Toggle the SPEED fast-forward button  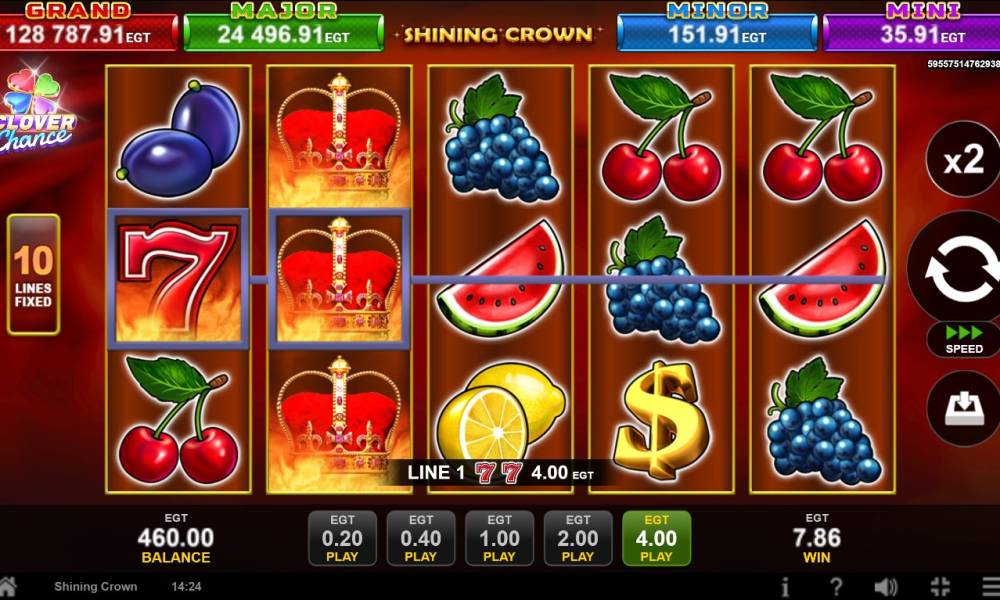pos(964,340)
